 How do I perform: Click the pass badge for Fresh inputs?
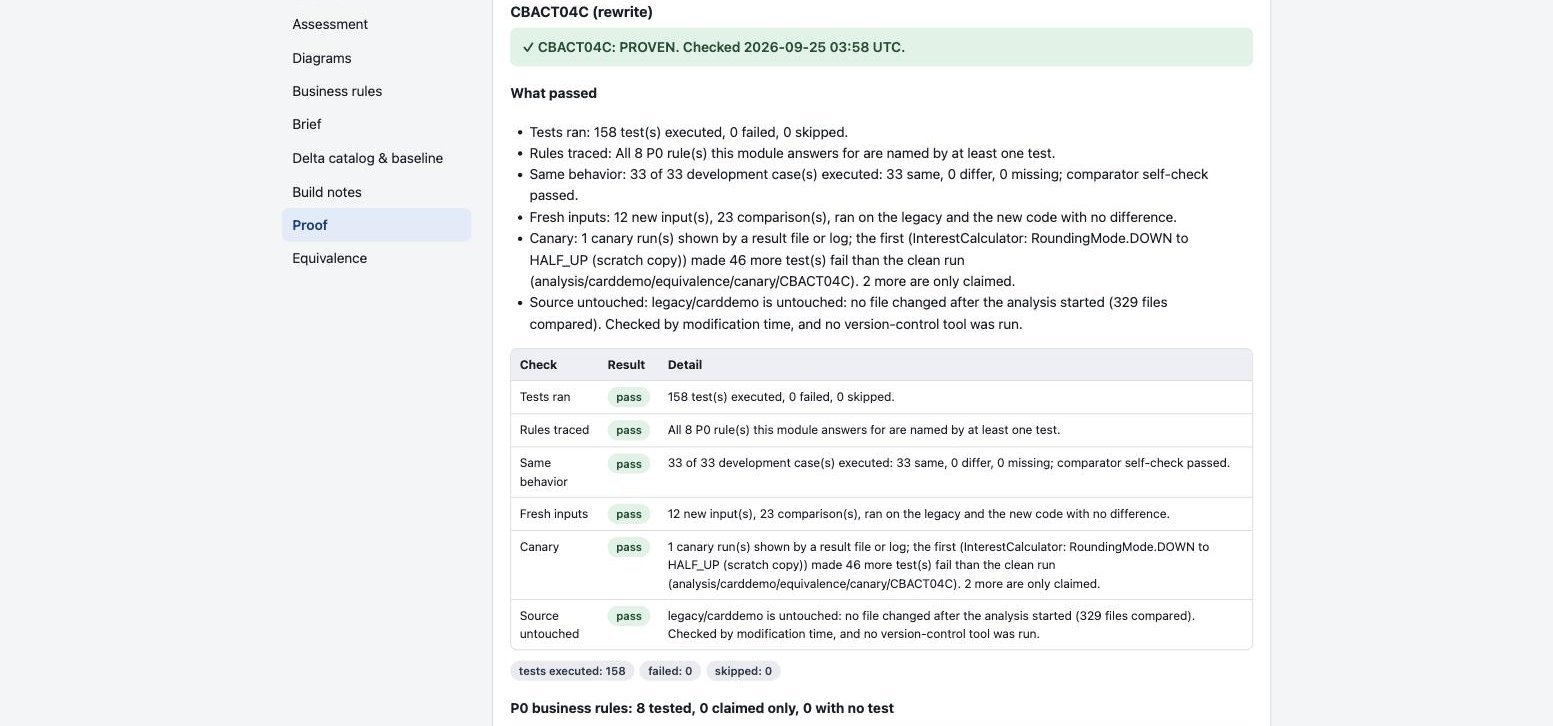point(629,514)
